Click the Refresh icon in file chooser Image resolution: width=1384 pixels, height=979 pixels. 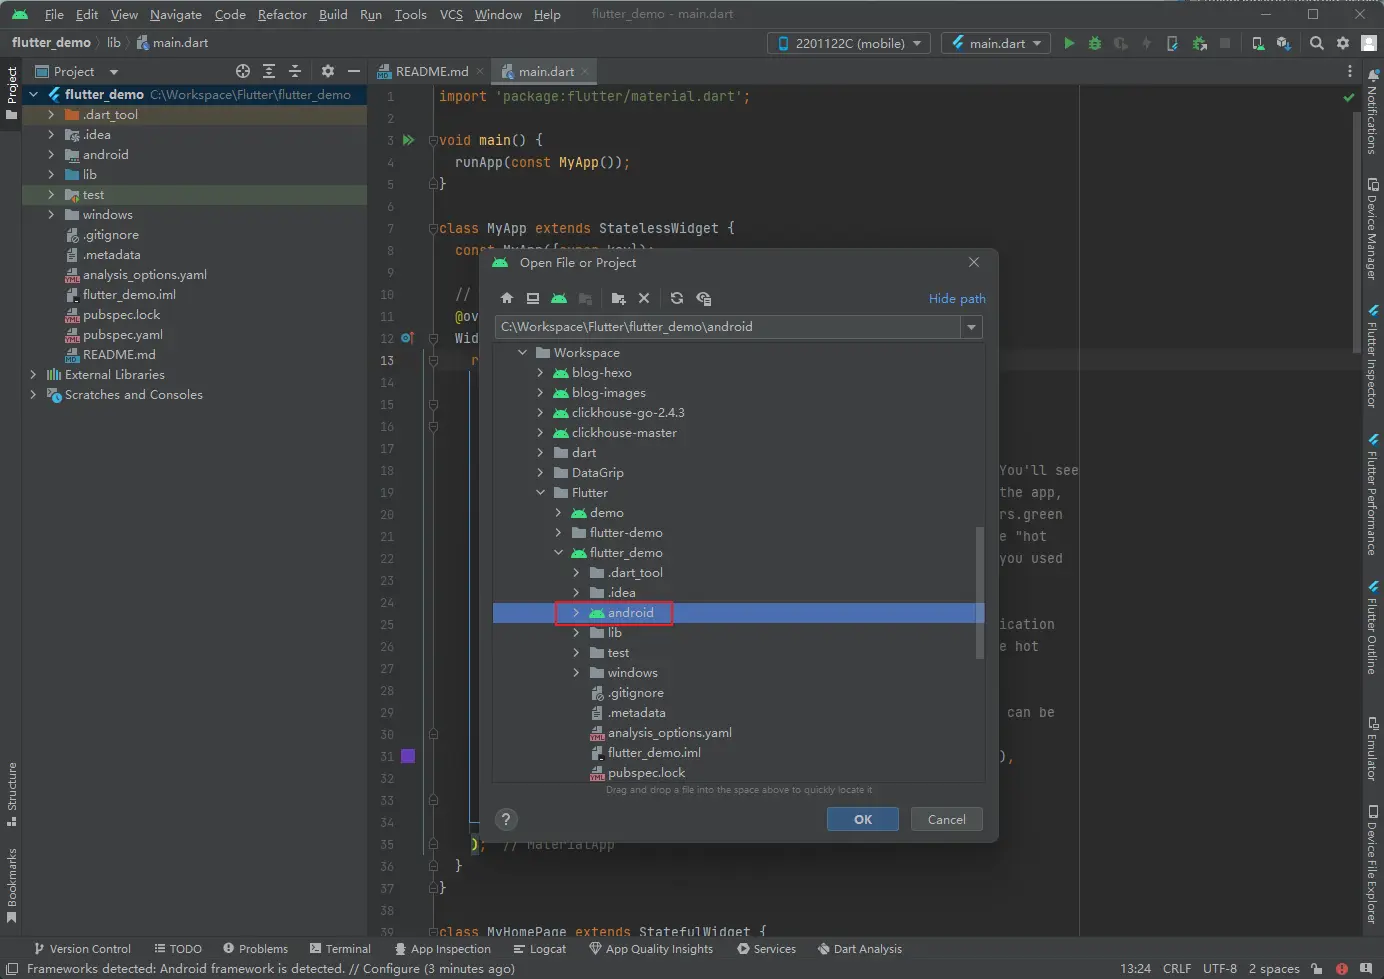tap(677, 298)
